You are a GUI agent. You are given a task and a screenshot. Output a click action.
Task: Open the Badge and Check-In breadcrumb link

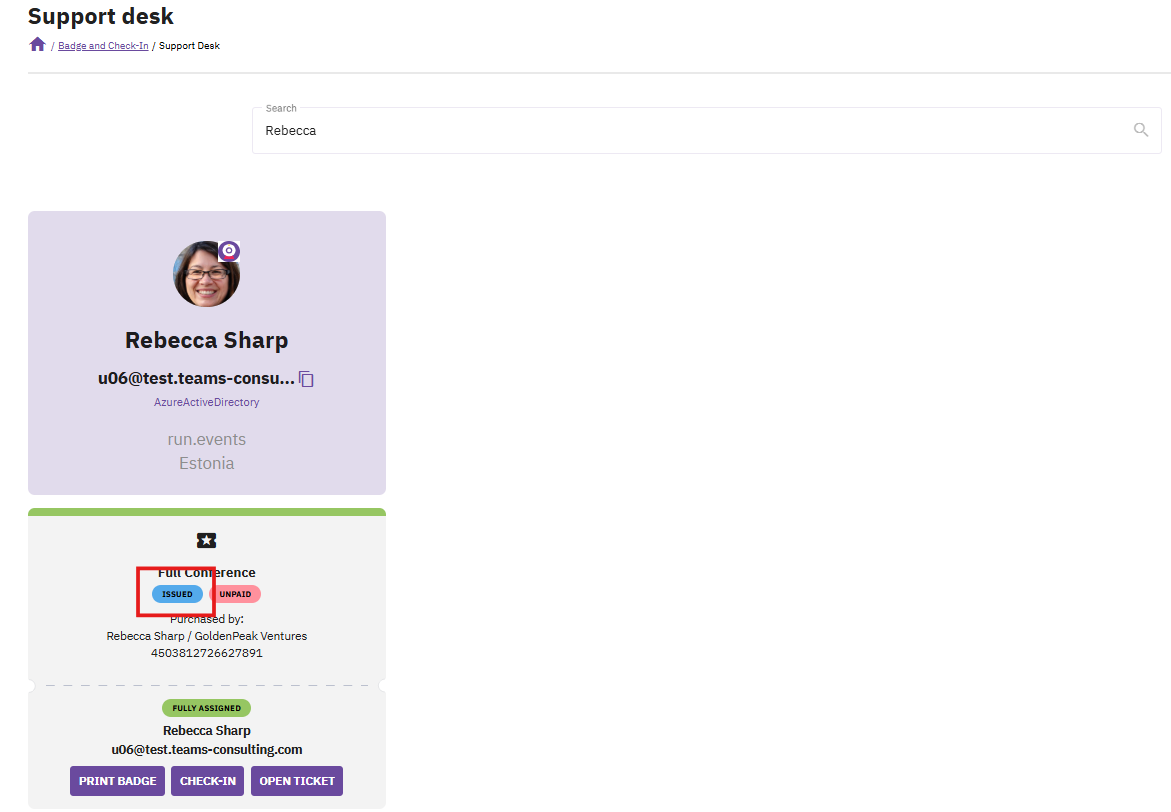(x=103, y=46)
